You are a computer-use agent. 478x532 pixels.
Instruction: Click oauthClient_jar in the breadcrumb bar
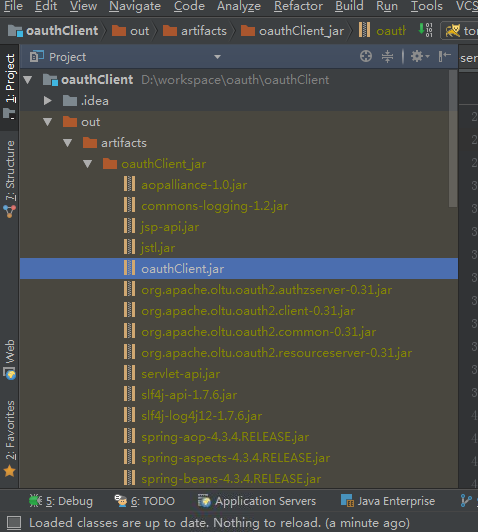pos(292,31)
